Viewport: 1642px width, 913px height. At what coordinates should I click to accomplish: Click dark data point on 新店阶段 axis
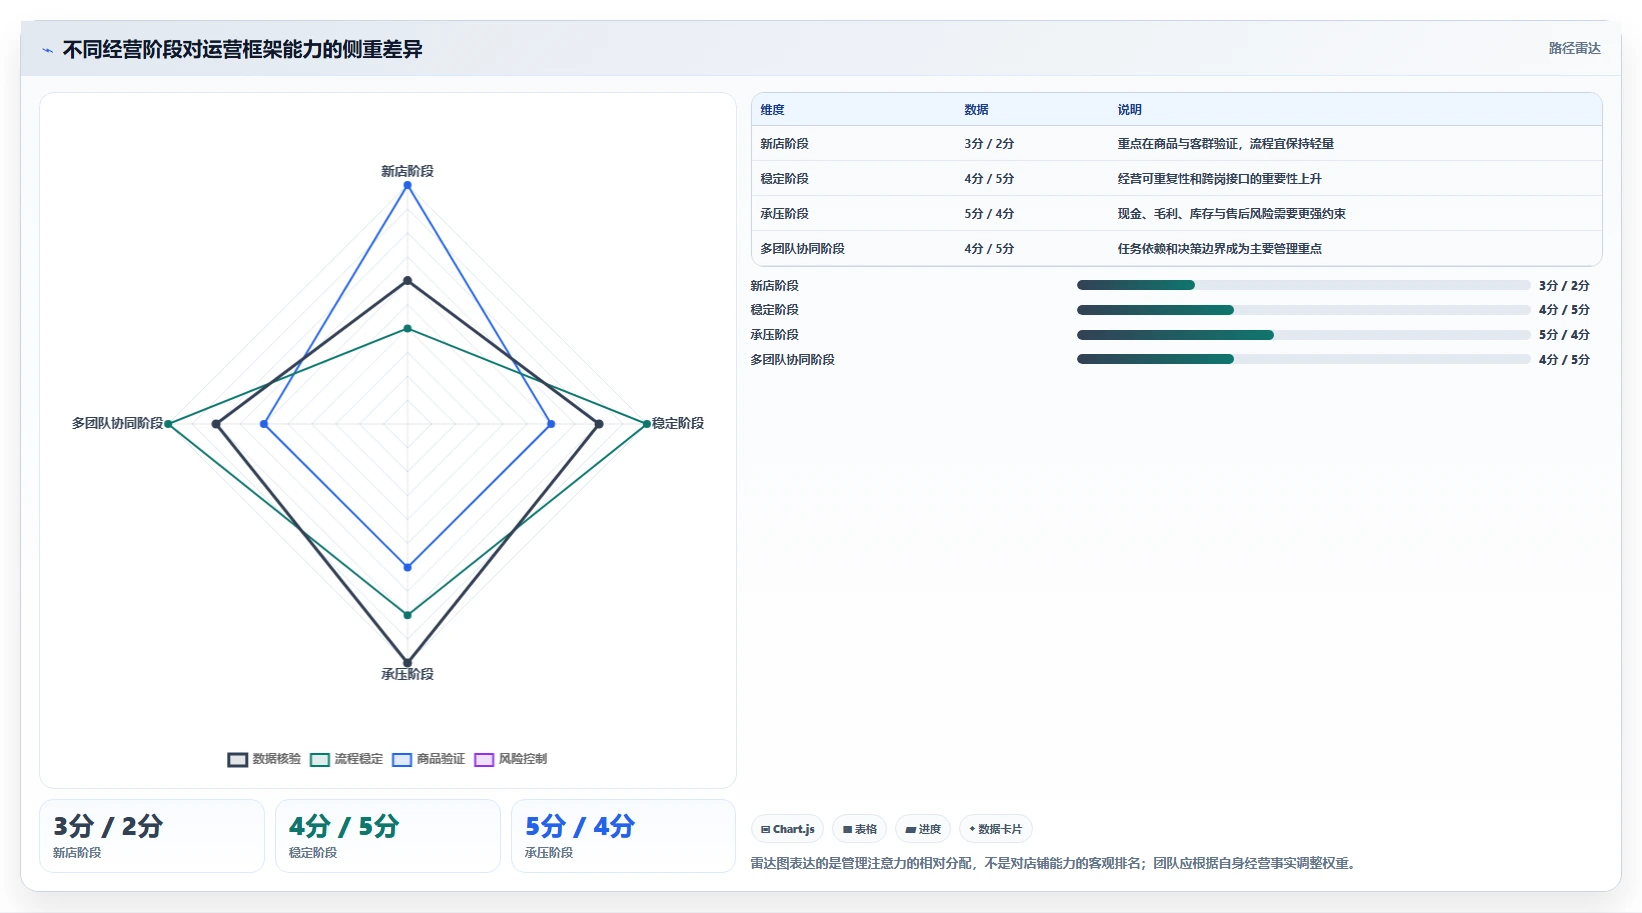pos(407,280)
